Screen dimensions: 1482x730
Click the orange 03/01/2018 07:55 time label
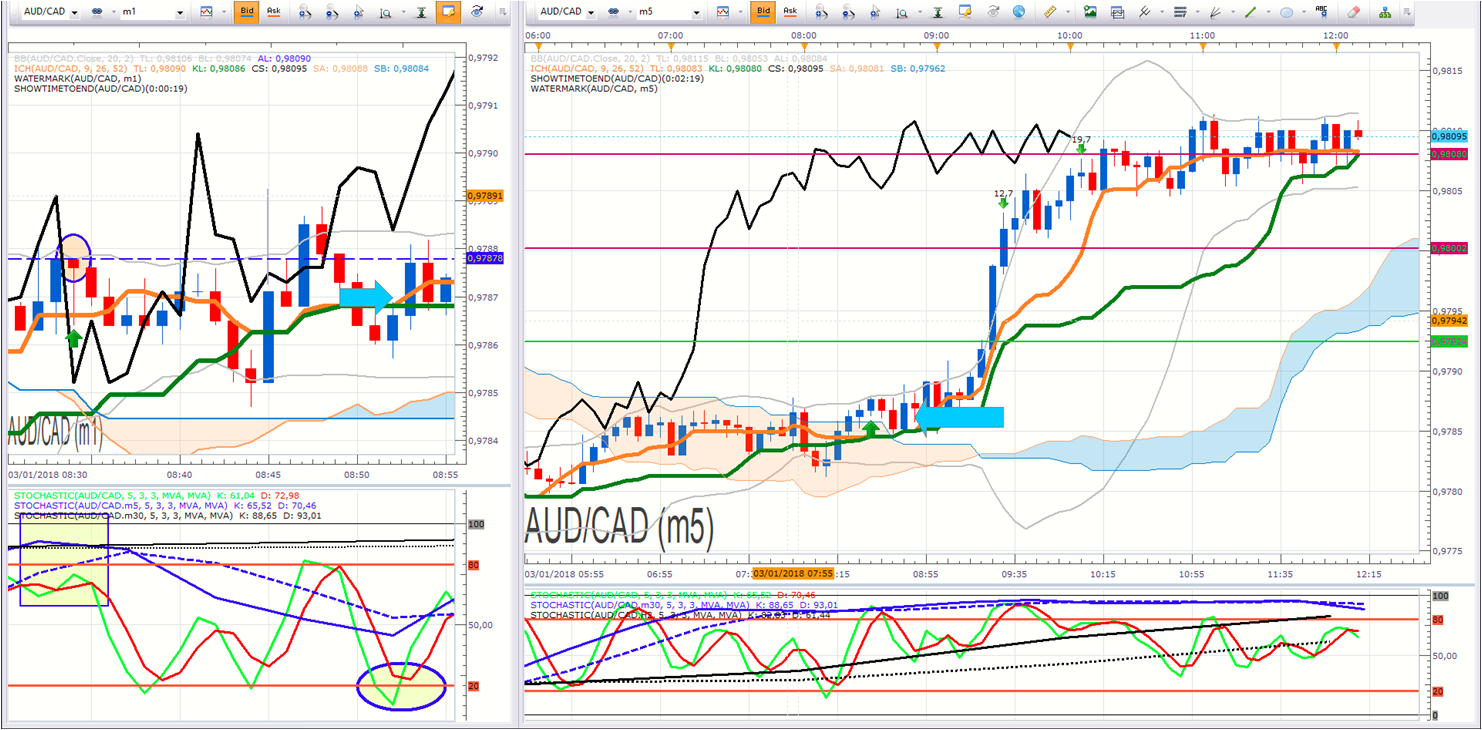coord(794,574)
